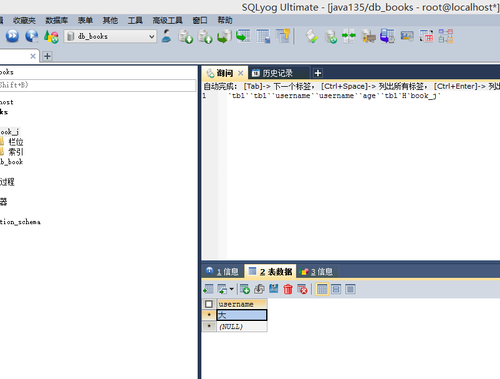This screenshot has height=379, width=500.
Task: Open the User Manager icon
Action: tap(166, 36)
